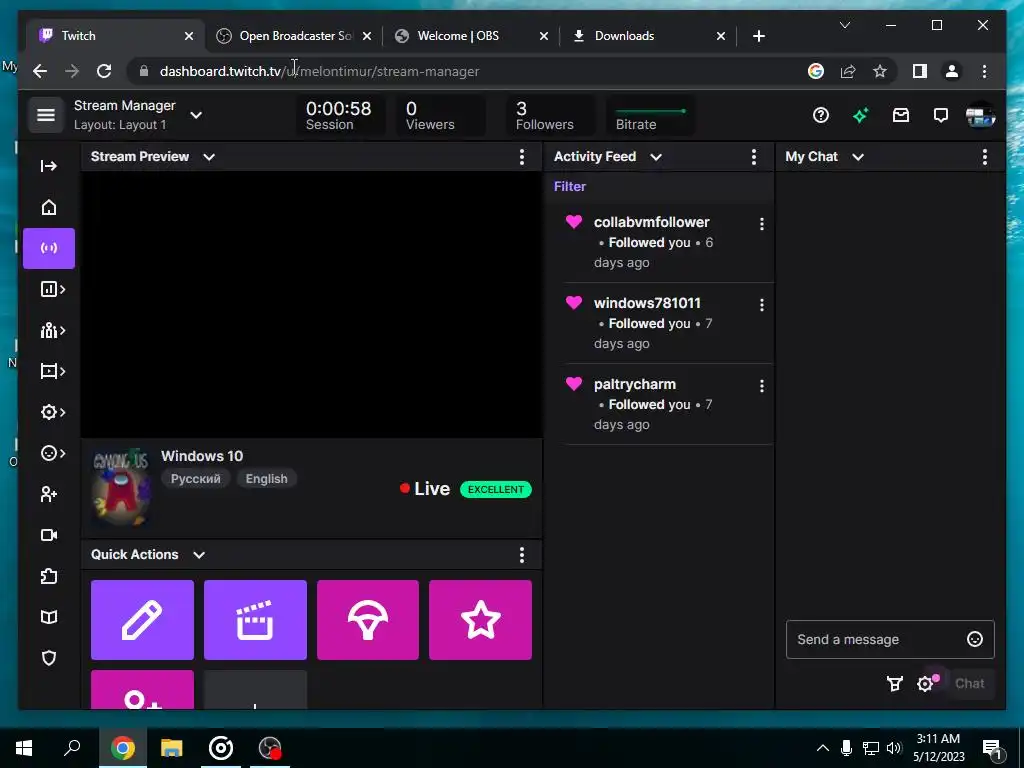Expand the Content sidebar section
This screenshot has width=1024, height=768.
pos(52,372)
